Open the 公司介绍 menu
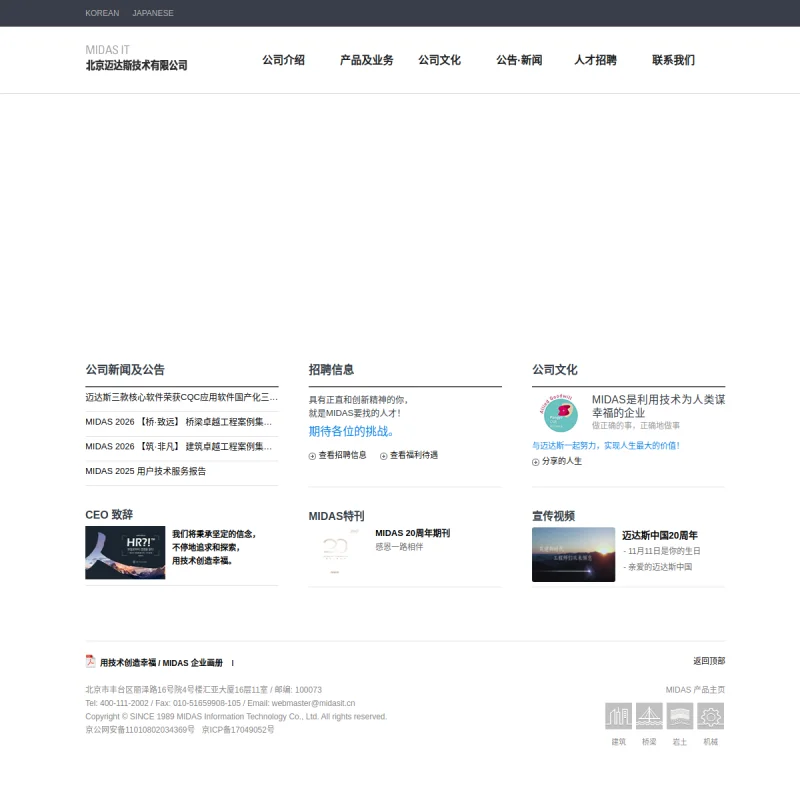This screenshot has height=800, width=800. [283, 60]
